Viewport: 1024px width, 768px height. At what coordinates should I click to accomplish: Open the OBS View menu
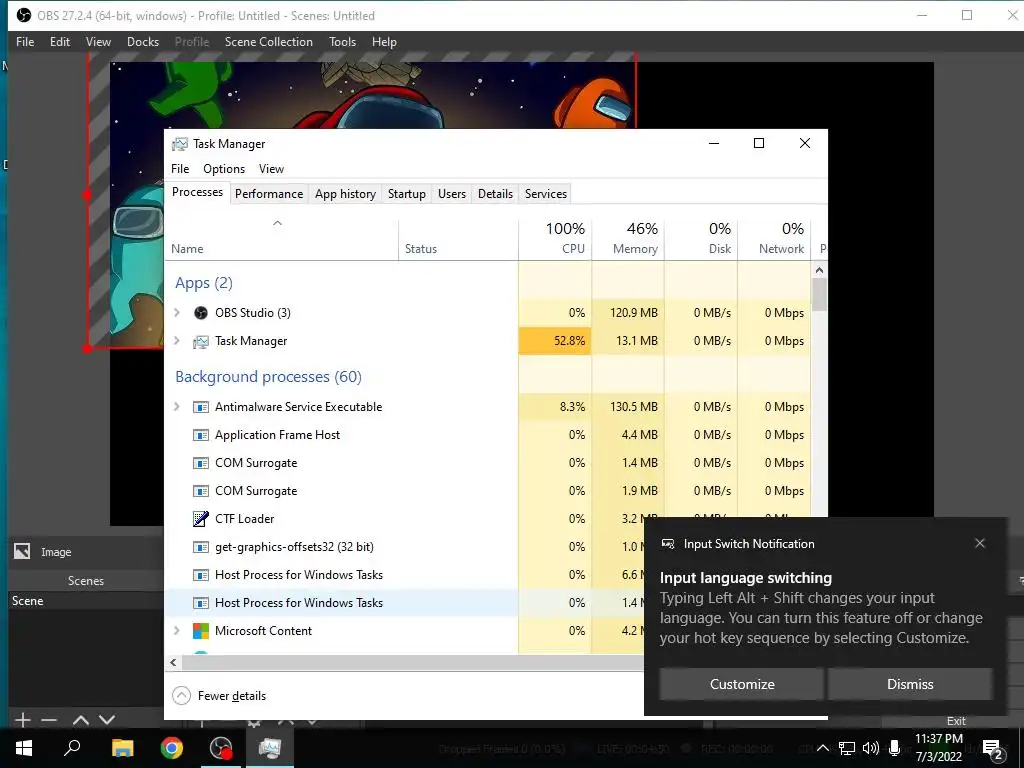pos(98,42)
